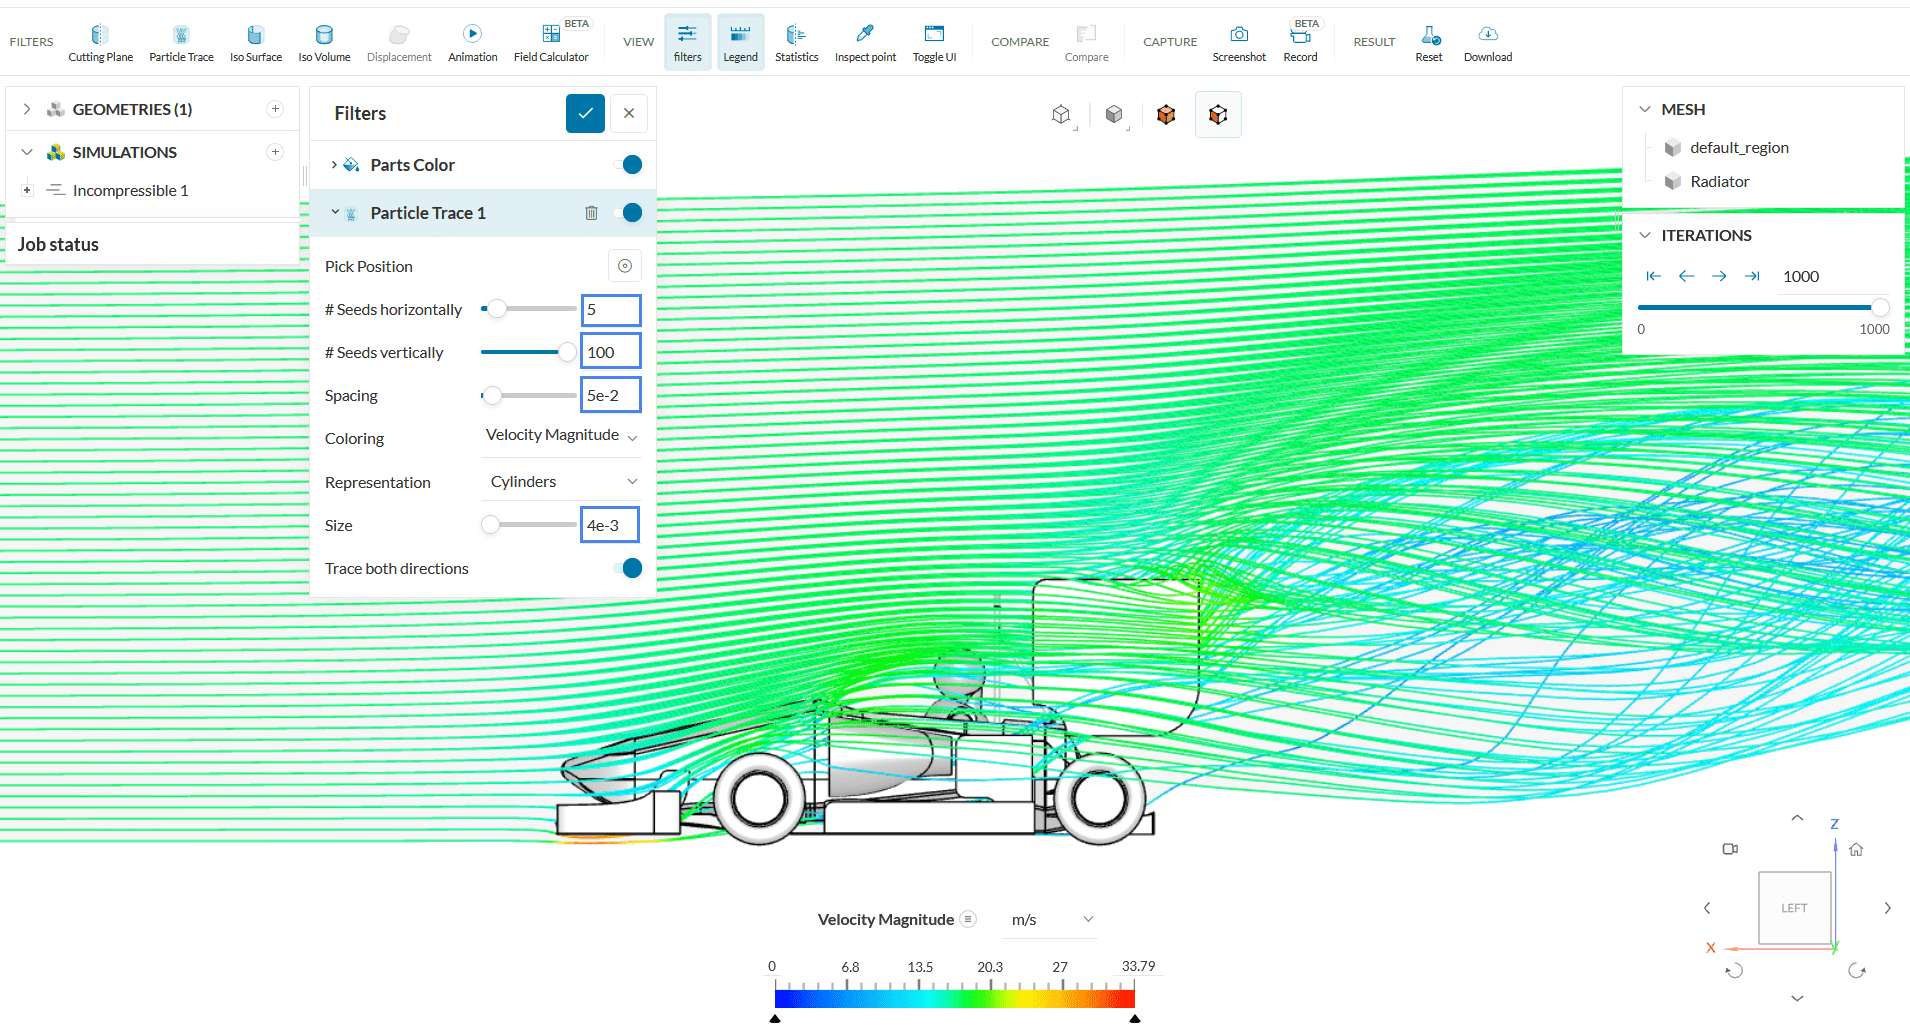1910x1026 pixels.
Task: Open the Coloring dropdown Velocity Magnitude
Action: 561,436
